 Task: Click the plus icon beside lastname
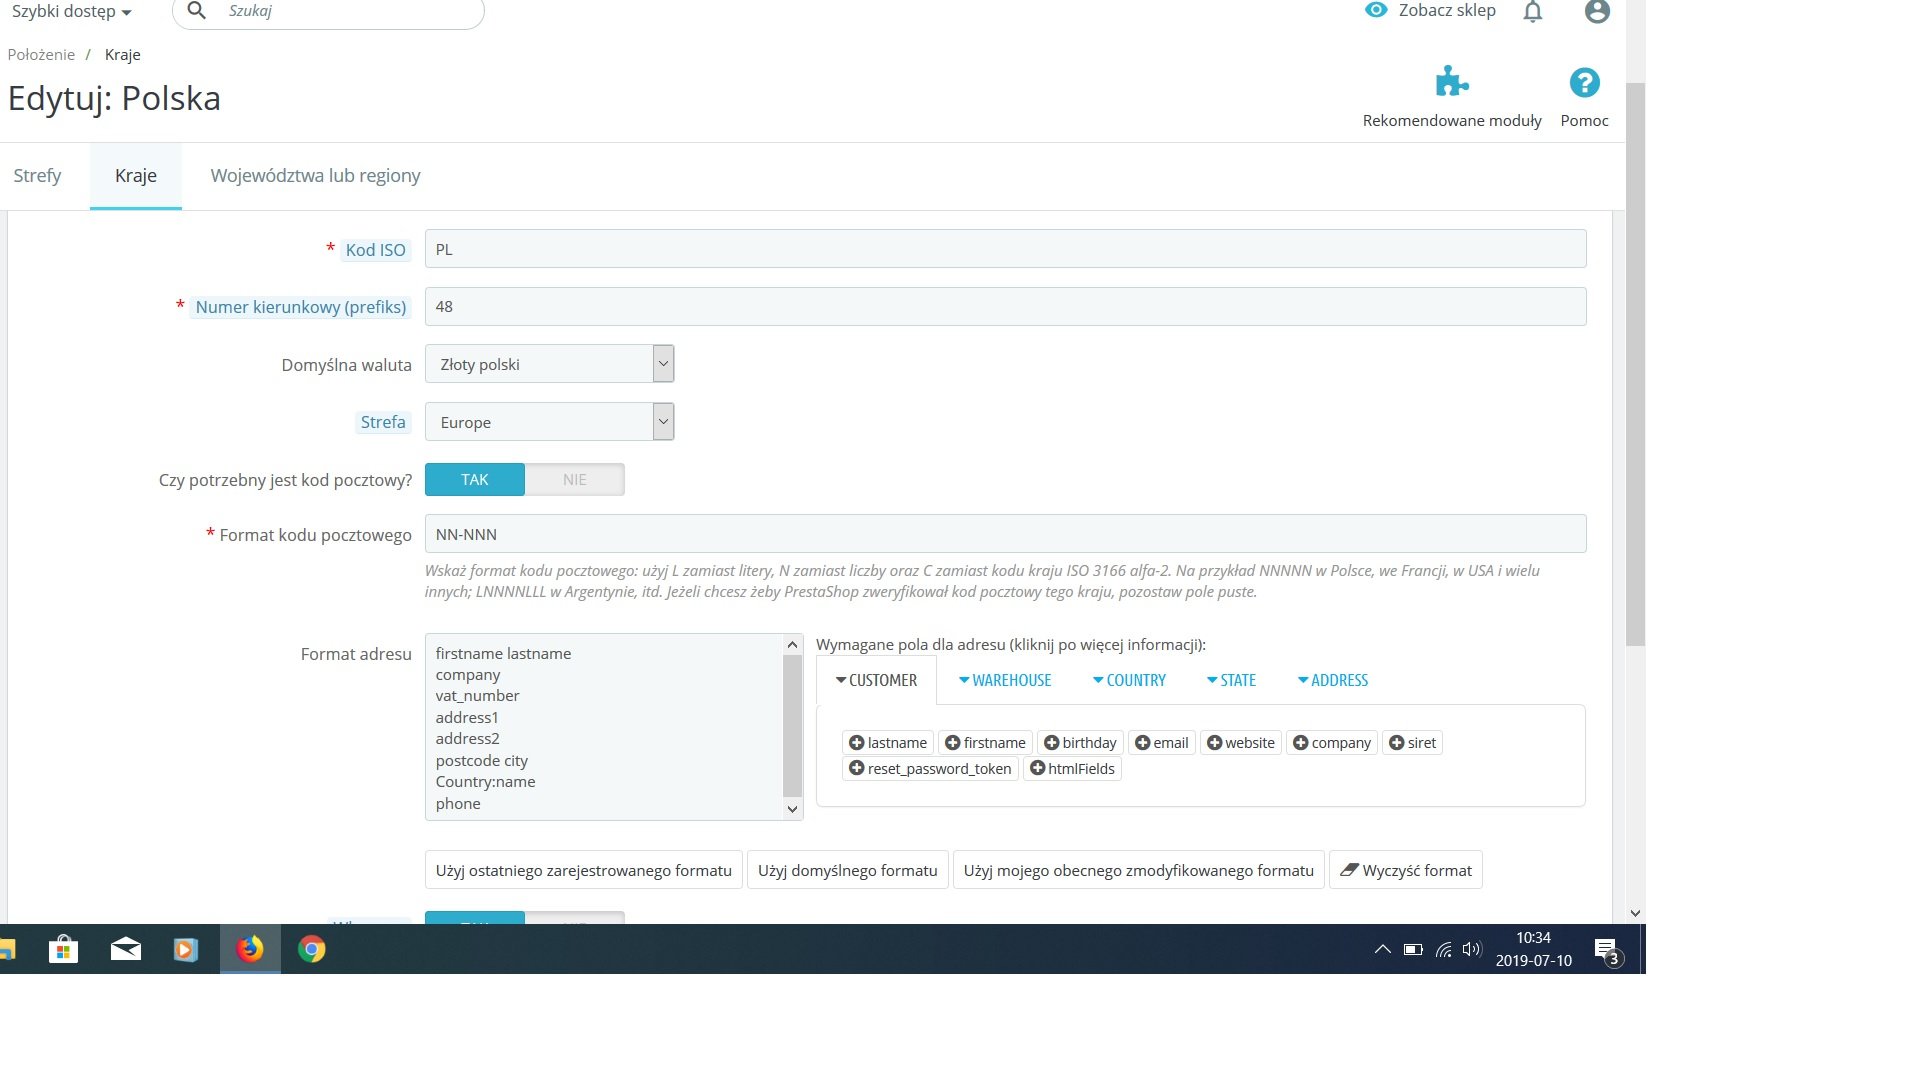[x=856, y=743]
